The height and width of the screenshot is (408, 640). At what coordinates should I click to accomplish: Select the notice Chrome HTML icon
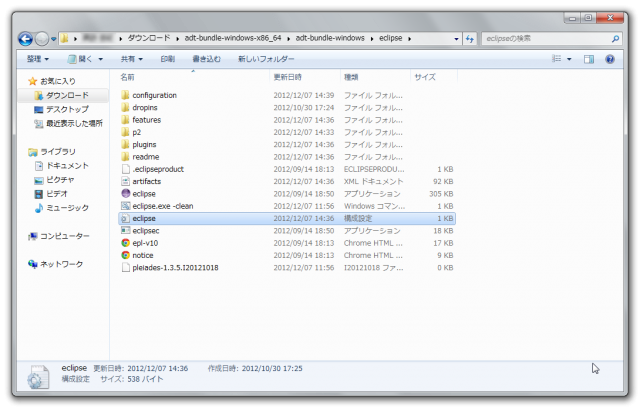click(x=125, y=255)
